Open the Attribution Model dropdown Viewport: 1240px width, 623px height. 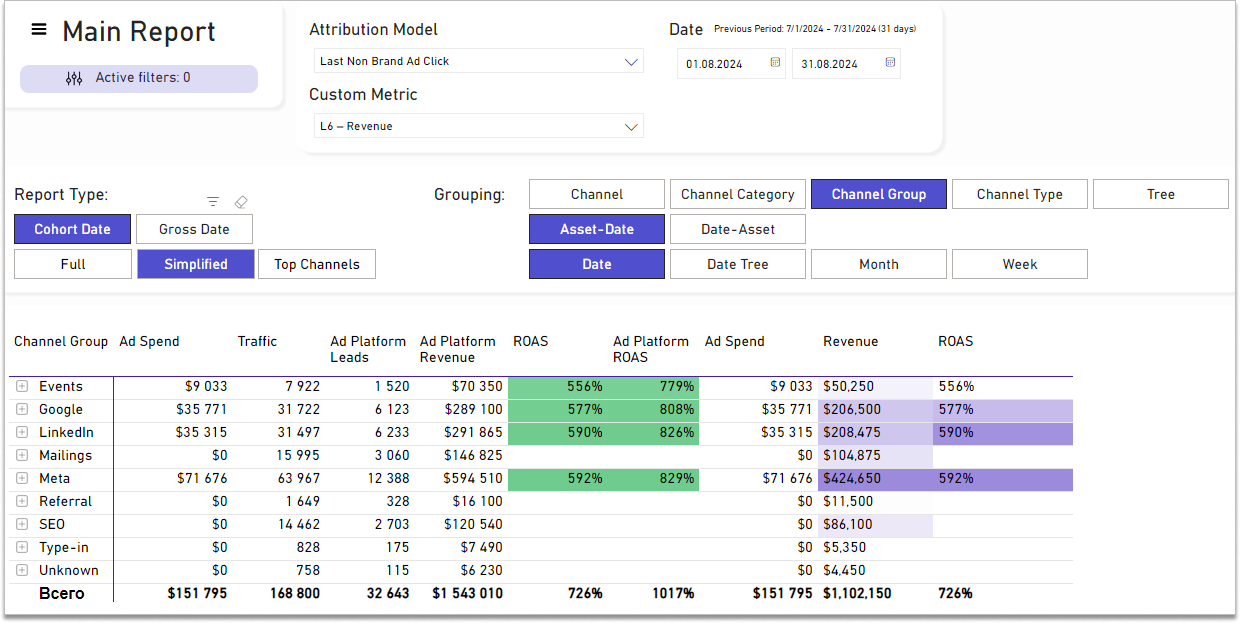pos(478,61)
